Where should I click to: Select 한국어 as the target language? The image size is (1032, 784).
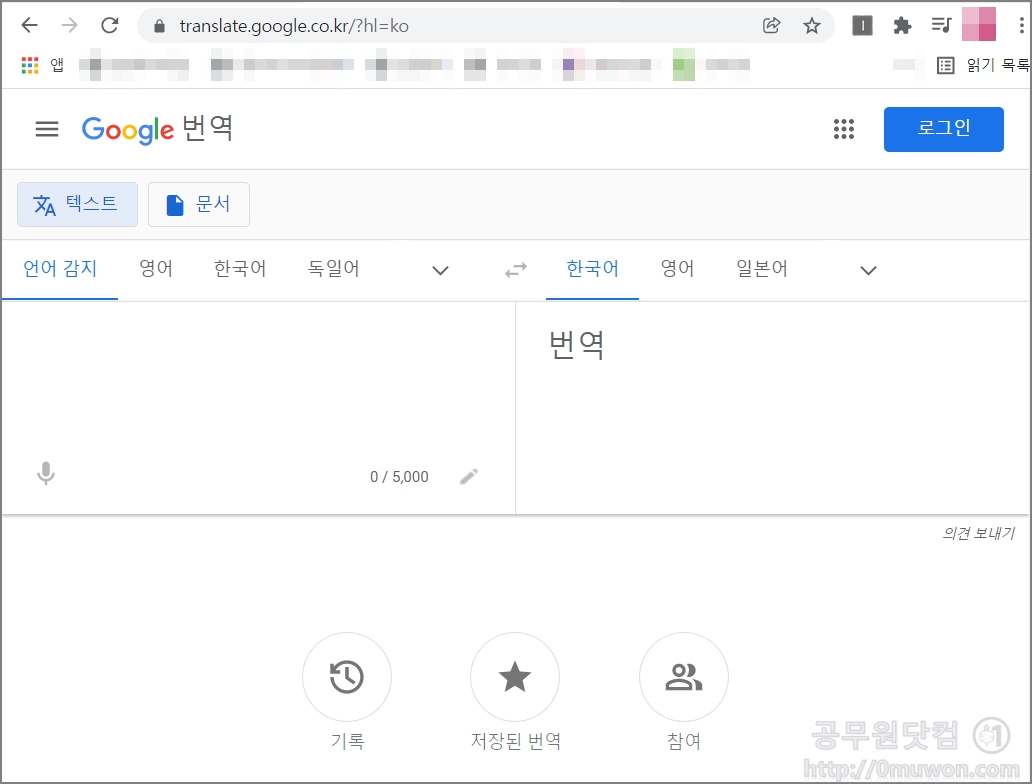[x=592, y=269]
